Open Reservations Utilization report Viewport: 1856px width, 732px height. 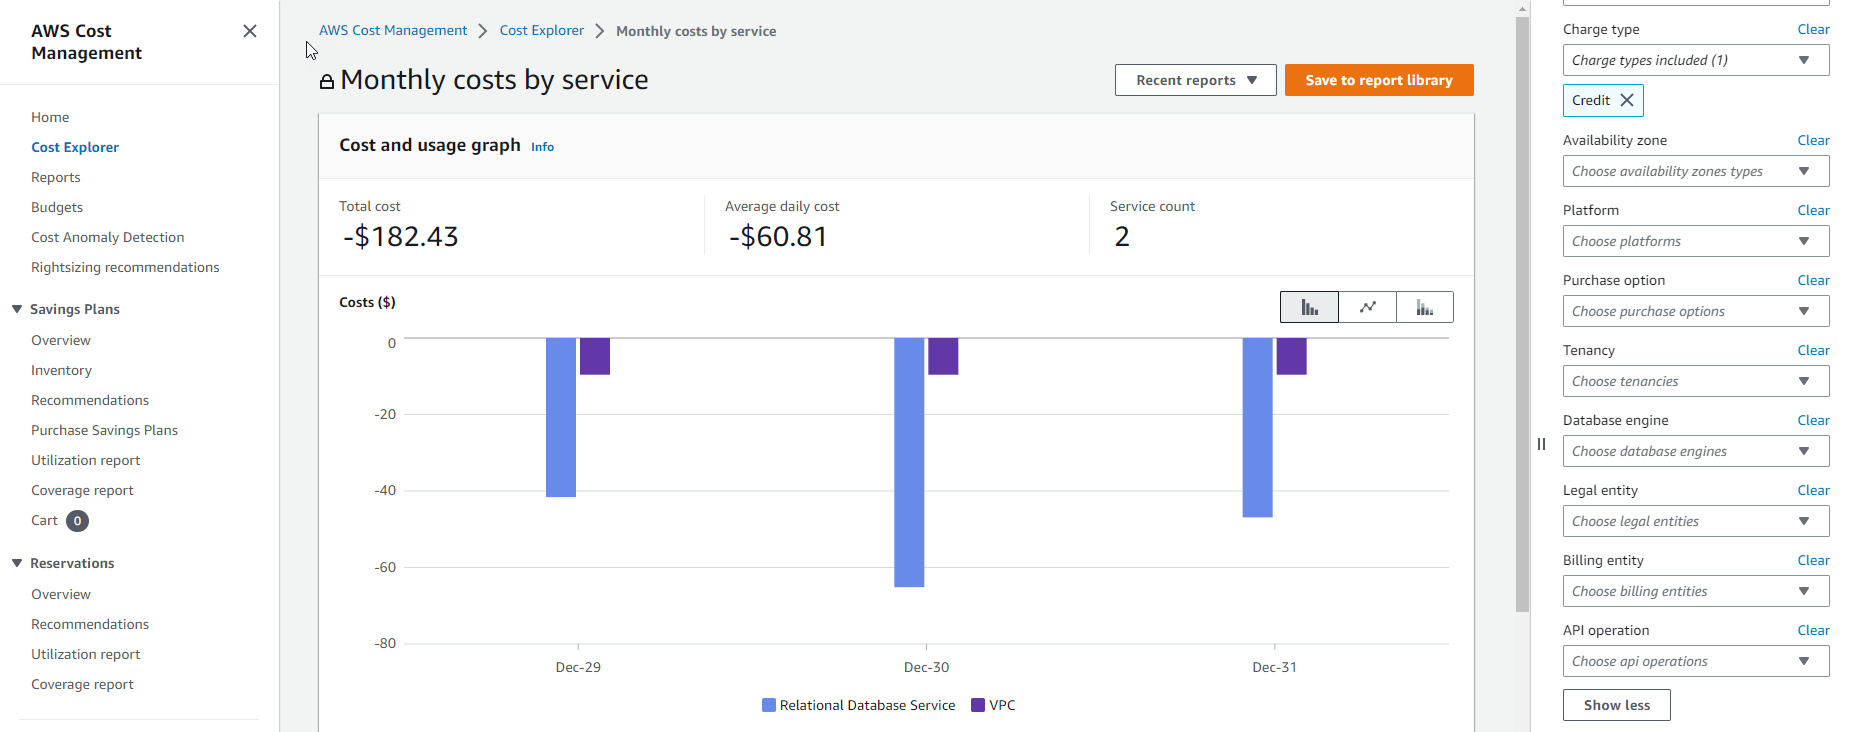point(86,654)
